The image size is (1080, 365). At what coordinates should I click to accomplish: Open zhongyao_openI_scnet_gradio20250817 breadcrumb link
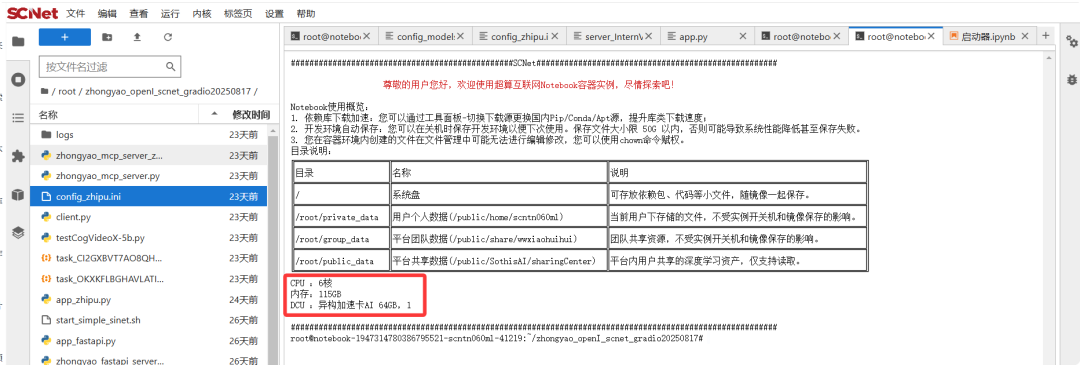[x=169, y=91]
